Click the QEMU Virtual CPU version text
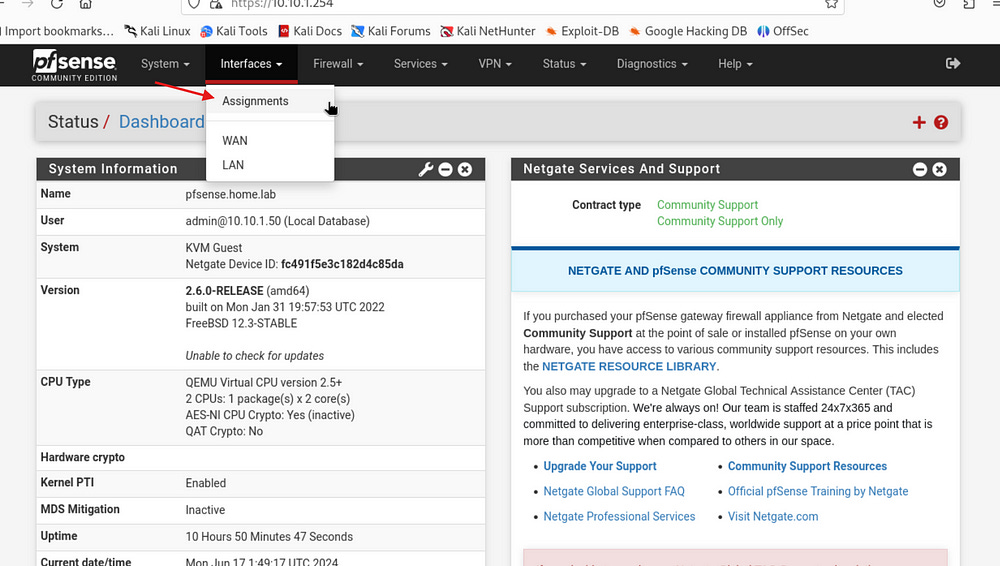The width and height of the screenshot is (1000, 566). [263, 382]
